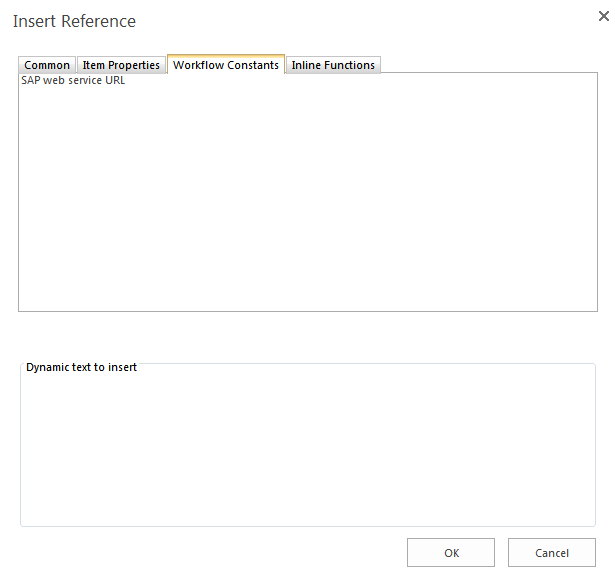
Task: Click inside the Dynamic text to insert box
Action: point(307,450)
